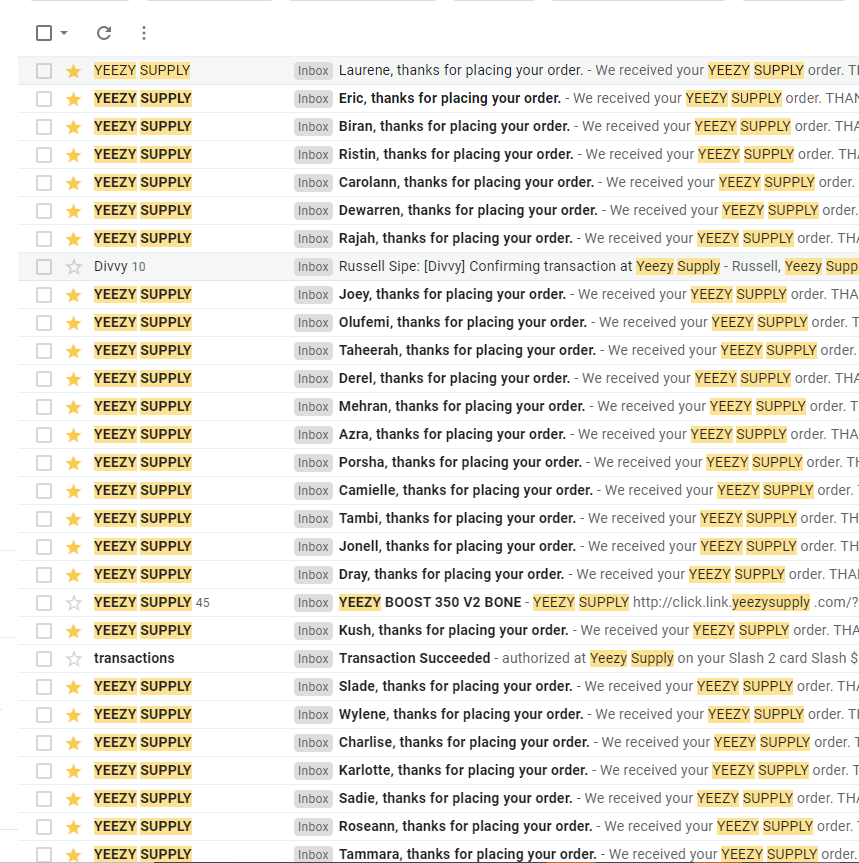The width and height of the screenshot is (859, 863).
Task: Open the 'YEEZY BOOST 350 V2 BONE' email
Action: (x=430, y=602)
